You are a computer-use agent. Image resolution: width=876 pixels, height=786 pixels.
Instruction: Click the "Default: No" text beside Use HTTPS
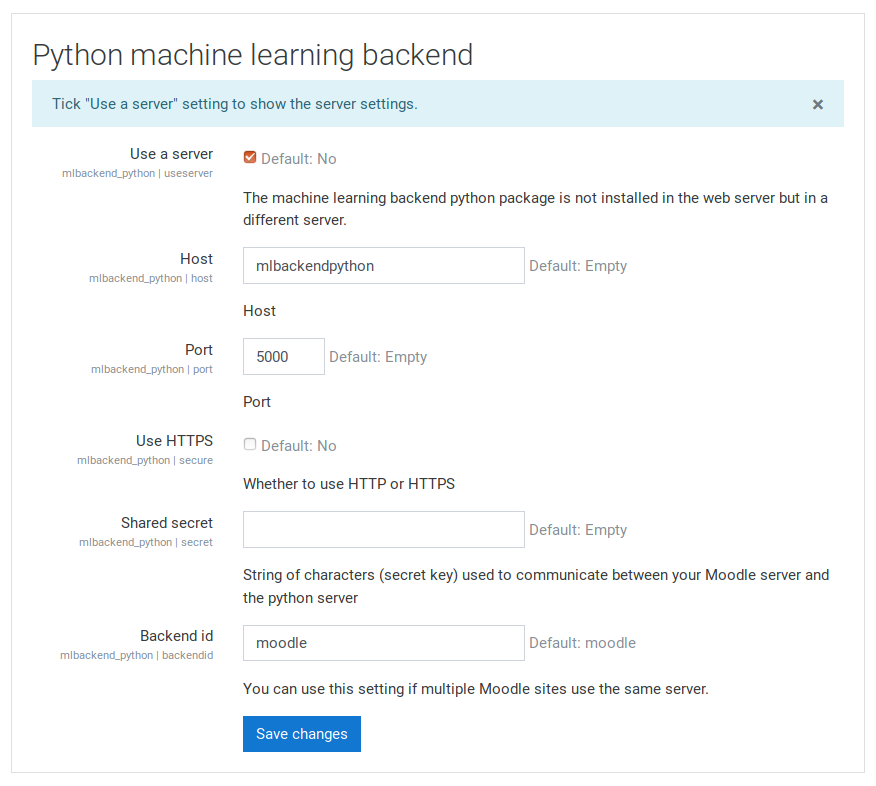click(x=299, y=446)
